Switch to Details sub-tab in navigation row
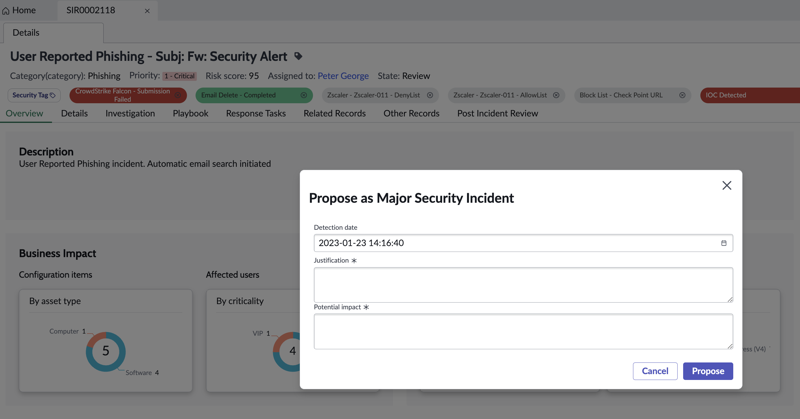 [74, 113]
